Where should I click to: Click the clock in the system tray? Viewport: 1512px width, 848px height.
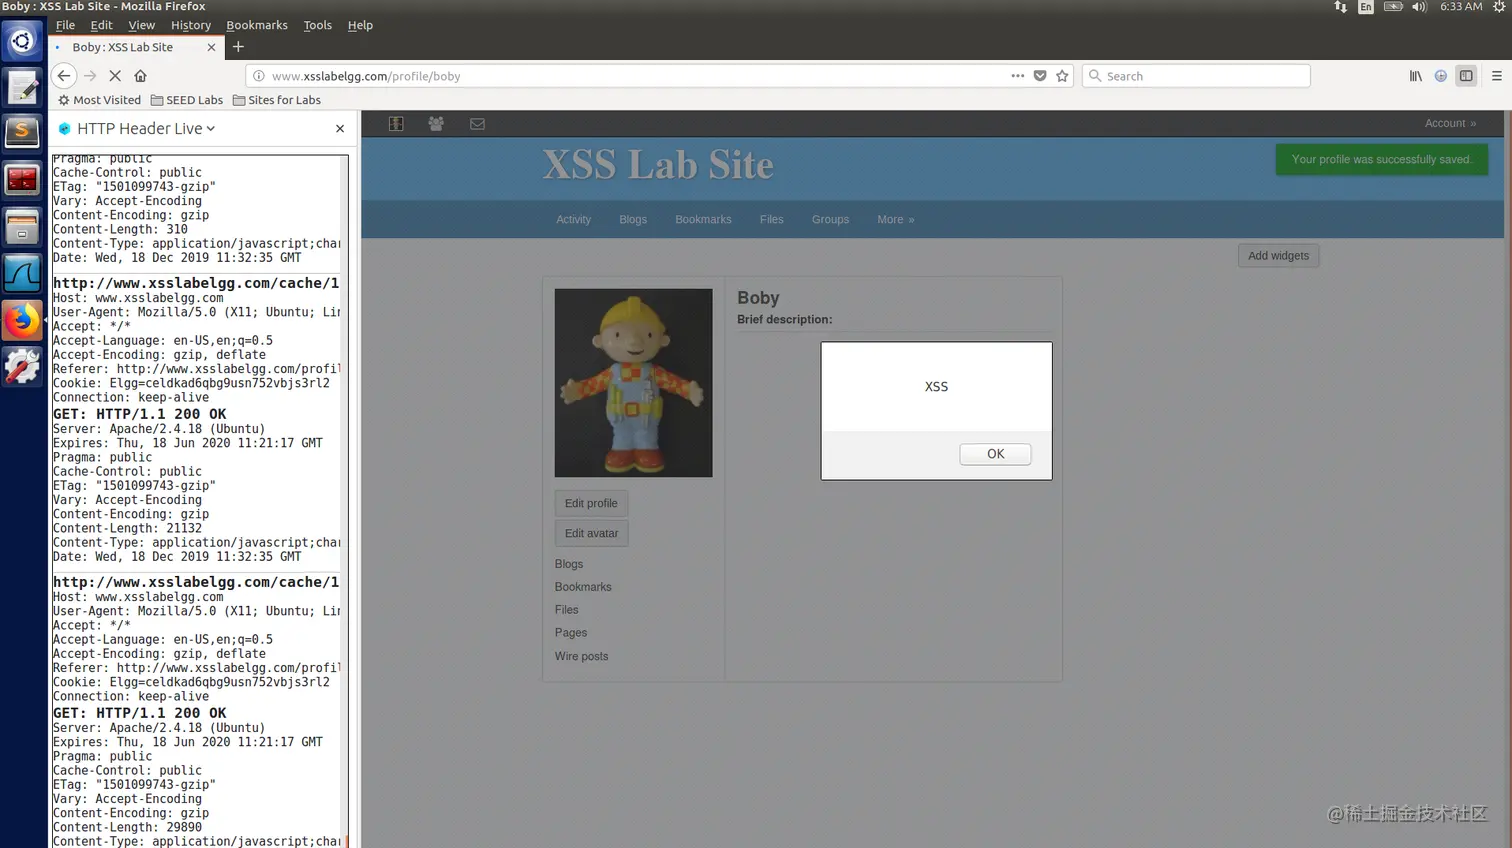(x=1461, y=7)
